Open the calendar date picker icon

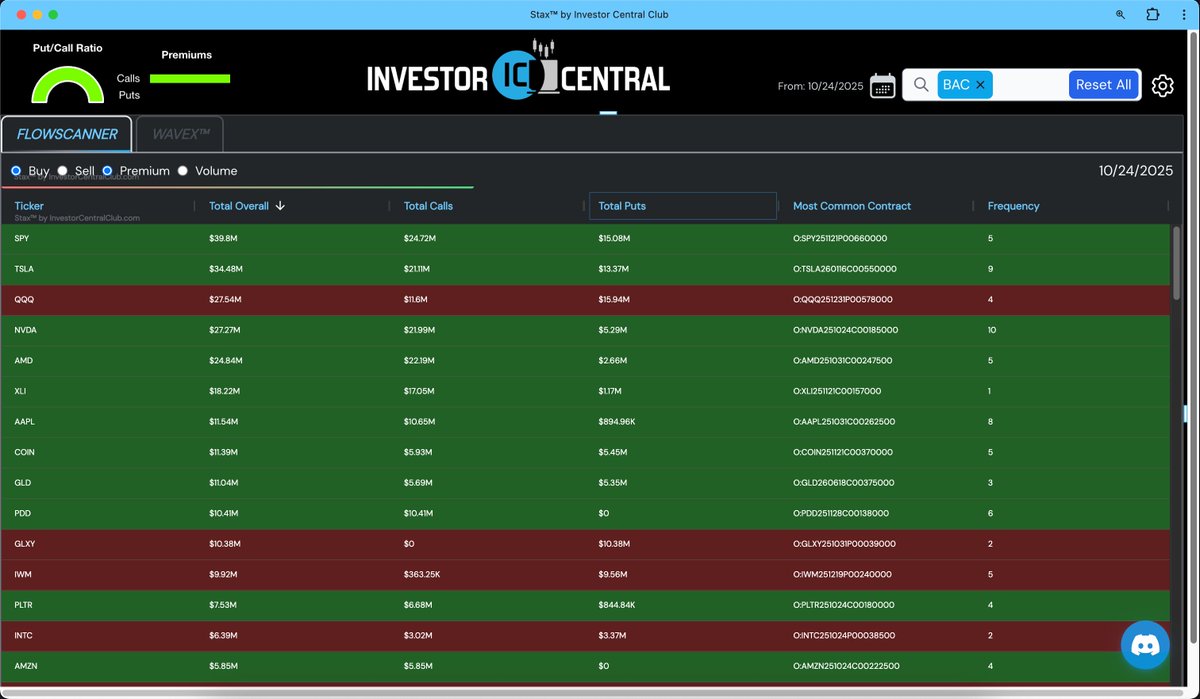pos(882,85)
